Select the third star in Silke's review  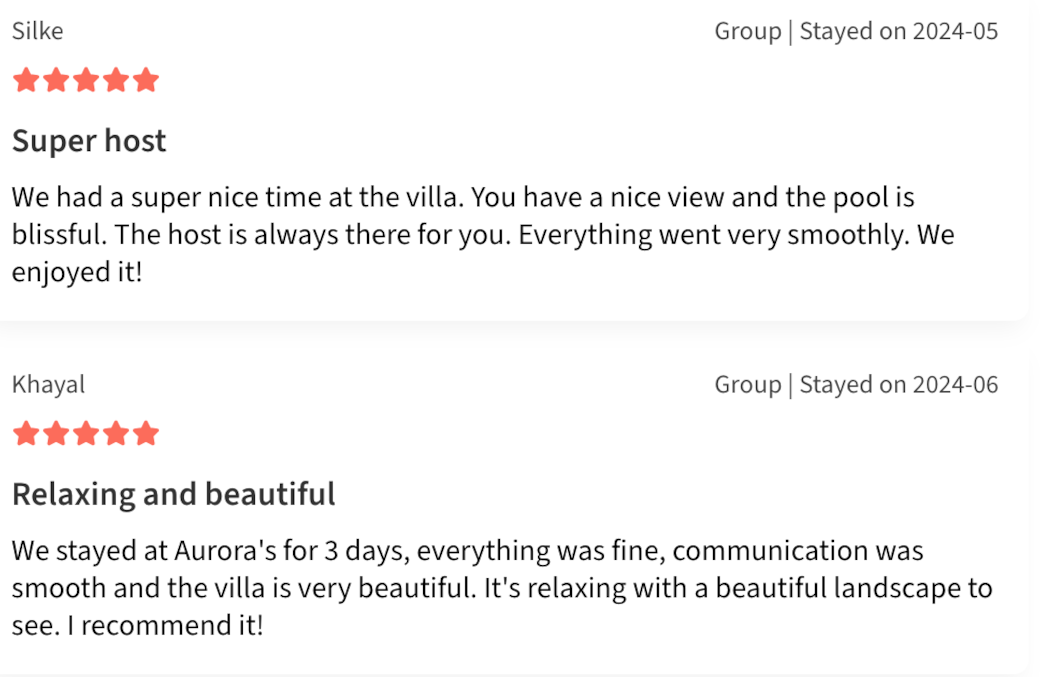pyautogui.click(x=86, y=80)
